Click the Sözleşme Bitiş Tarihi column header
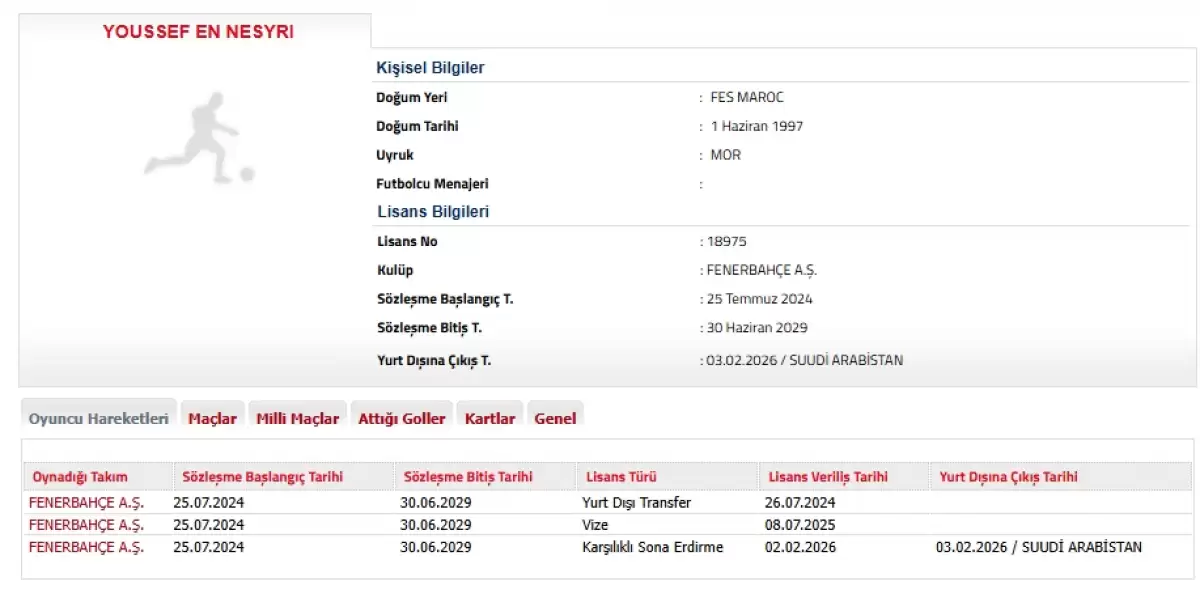The image size is (1200, 615). (x=468, y=477)
